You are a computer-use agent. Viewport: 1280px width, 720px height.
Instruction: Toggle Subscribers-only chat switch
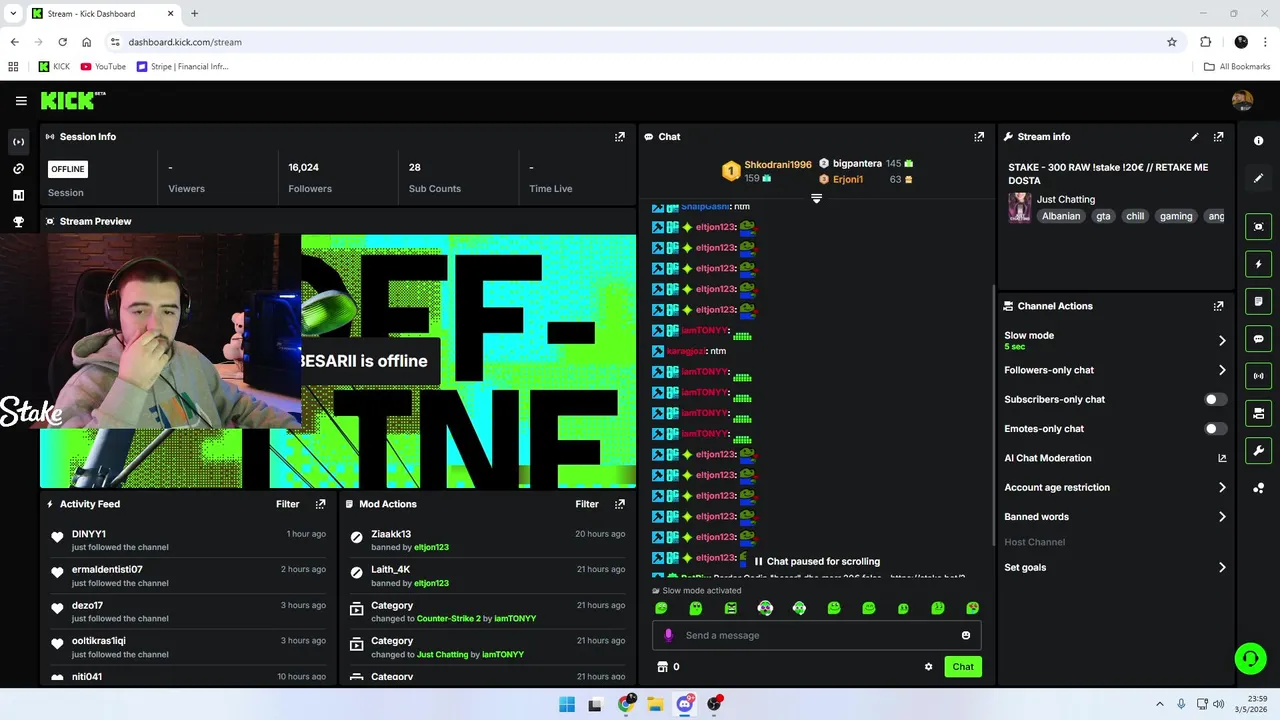tap(1215, 399)
